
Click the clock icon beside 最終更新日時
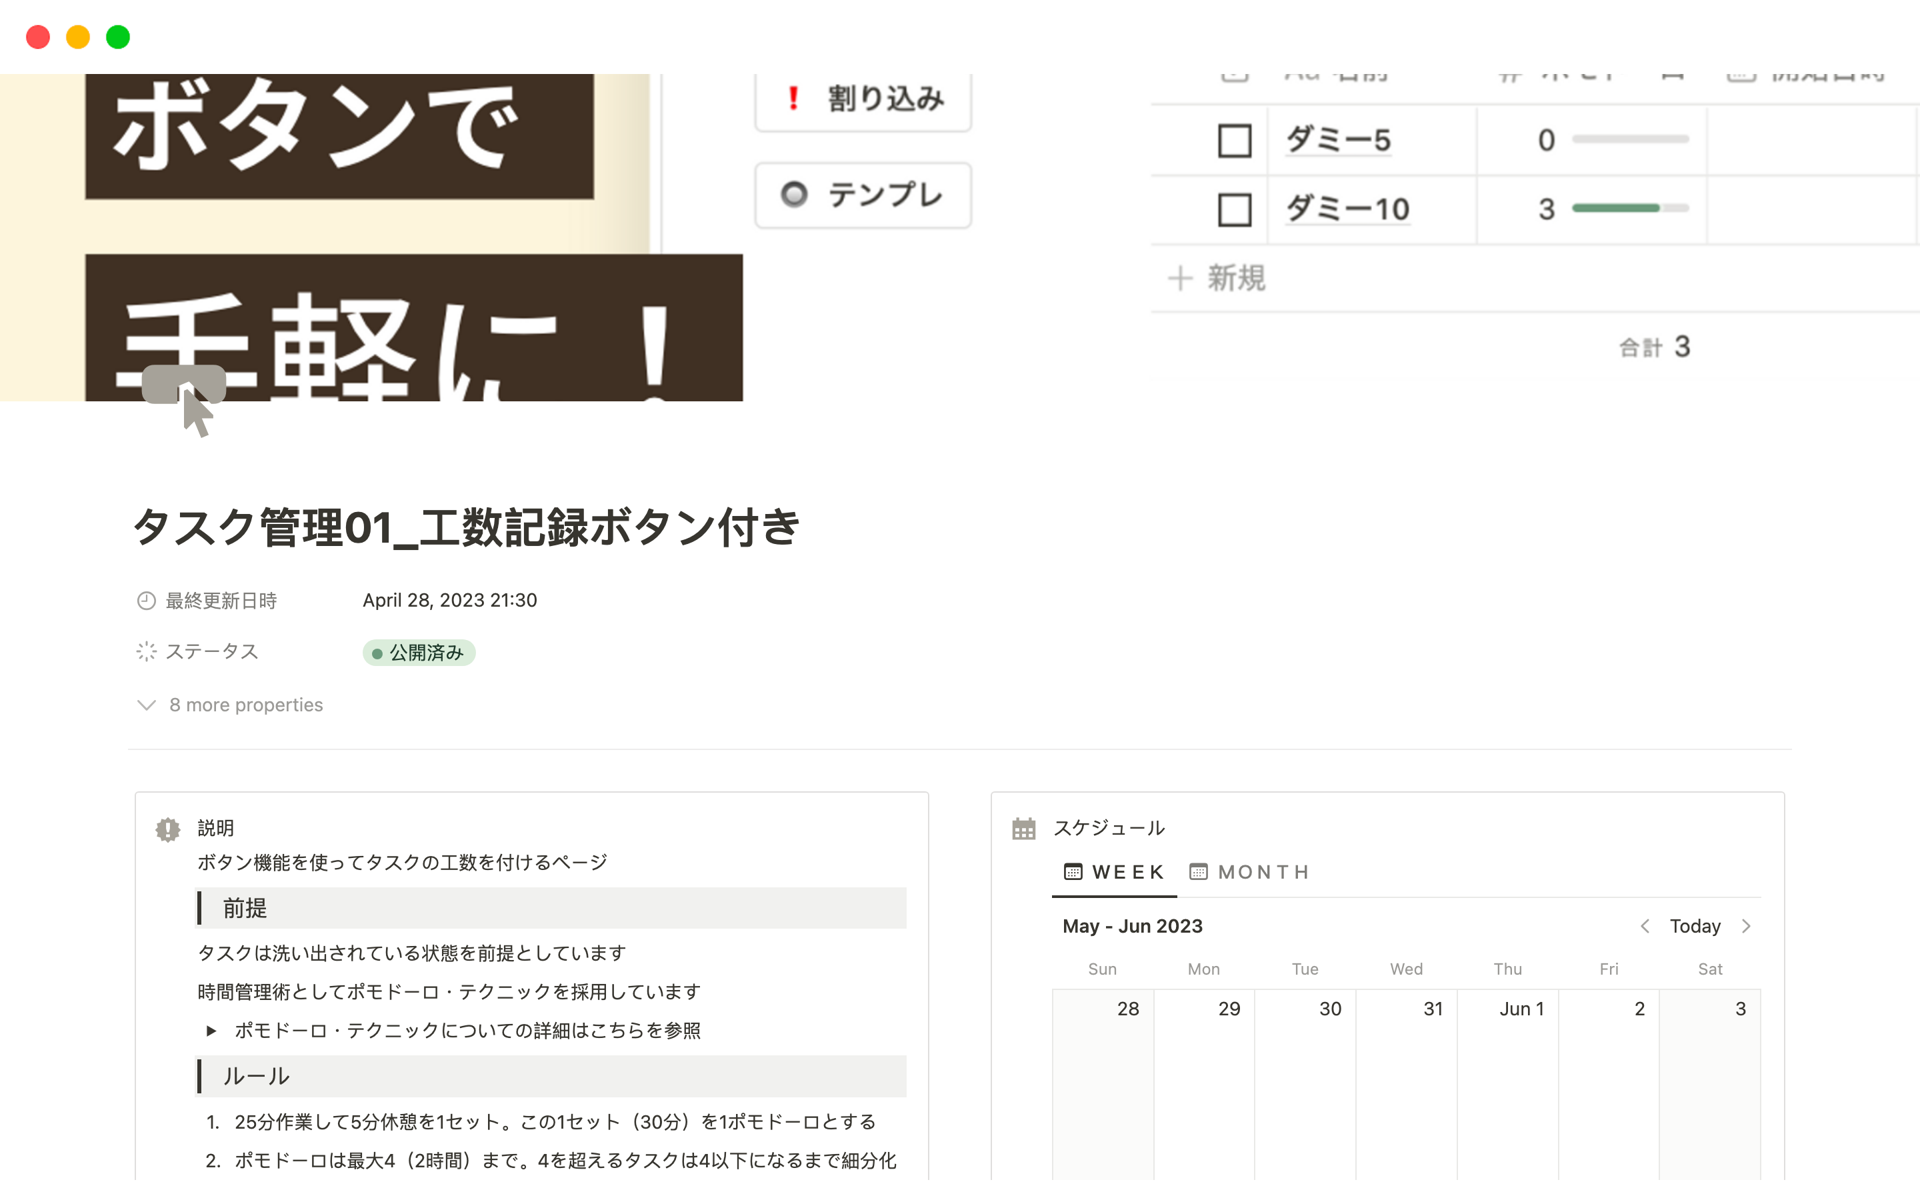pos(146,601)
